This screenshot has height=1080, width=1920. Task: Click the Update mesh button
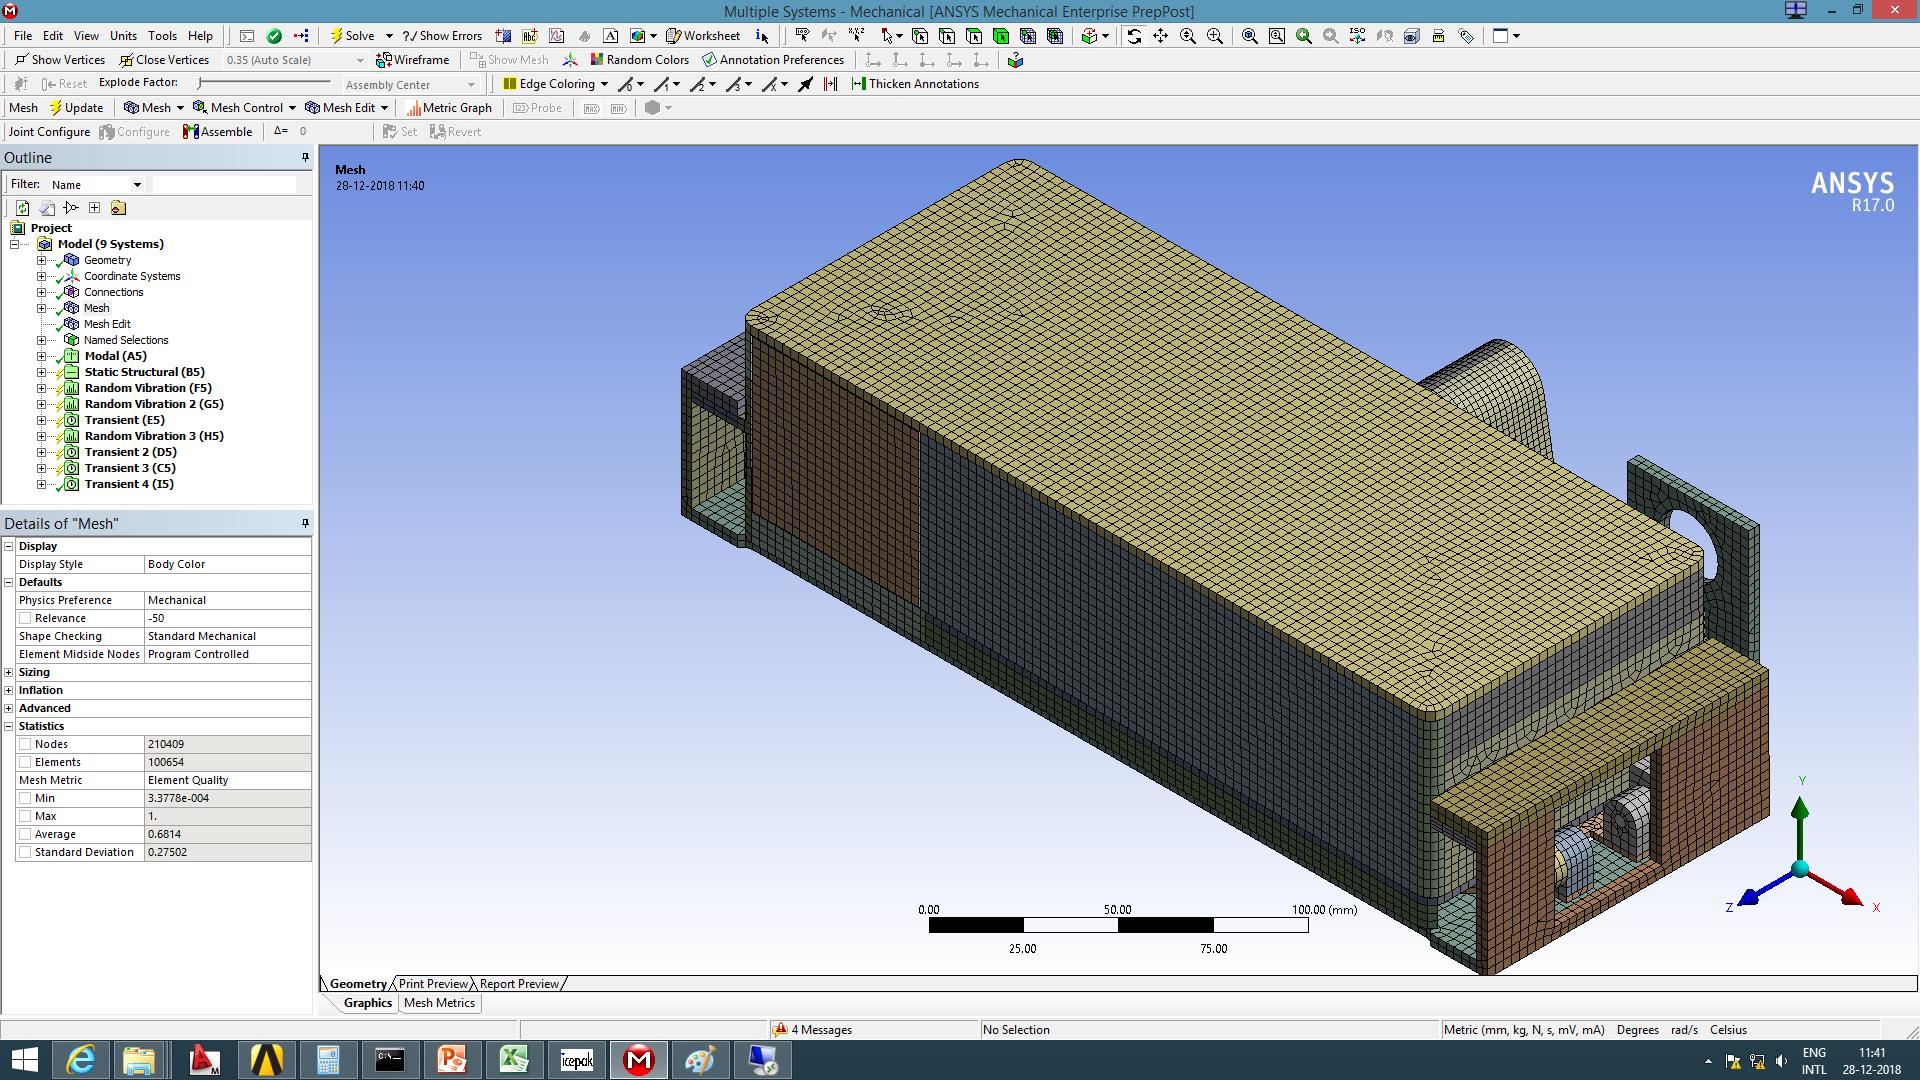click(x=76, y=108)
